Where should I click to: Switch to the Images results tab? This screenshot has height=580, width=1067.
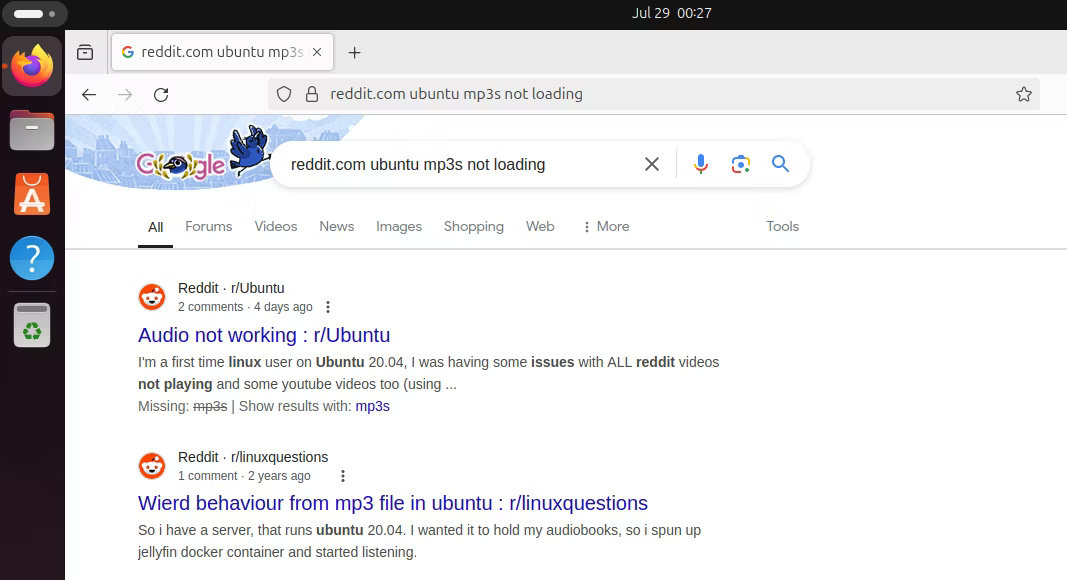(398, 226)
